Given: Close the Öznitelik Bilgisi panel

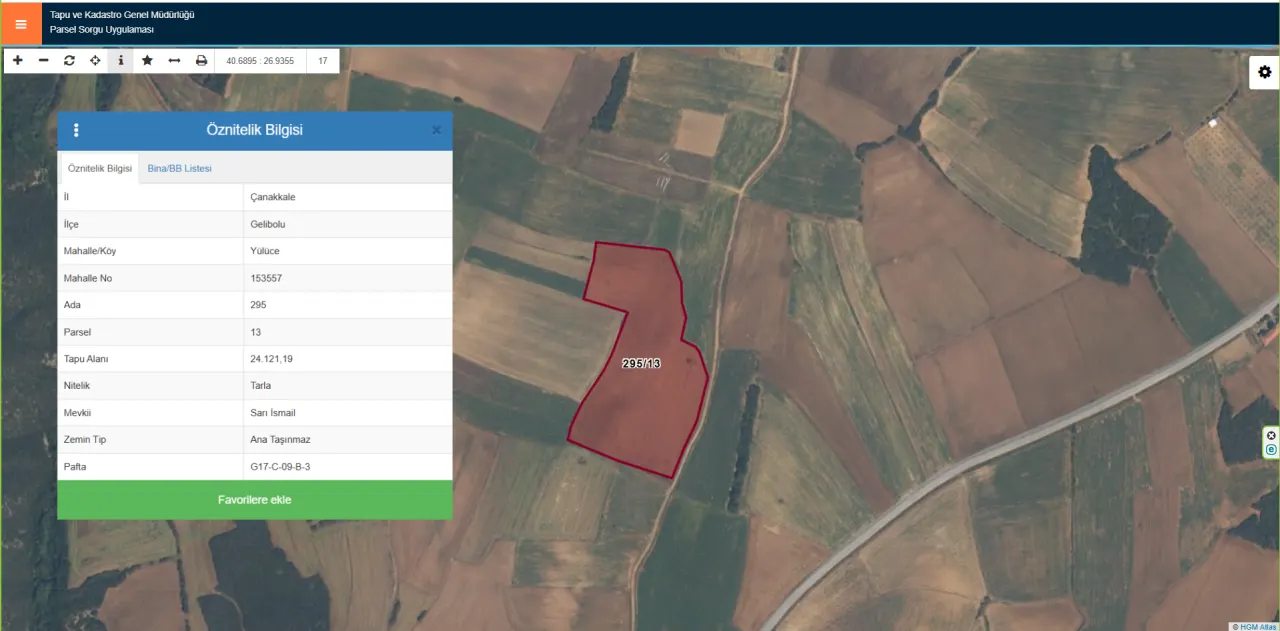Looking at the screenshot, I should click(436, 130).
